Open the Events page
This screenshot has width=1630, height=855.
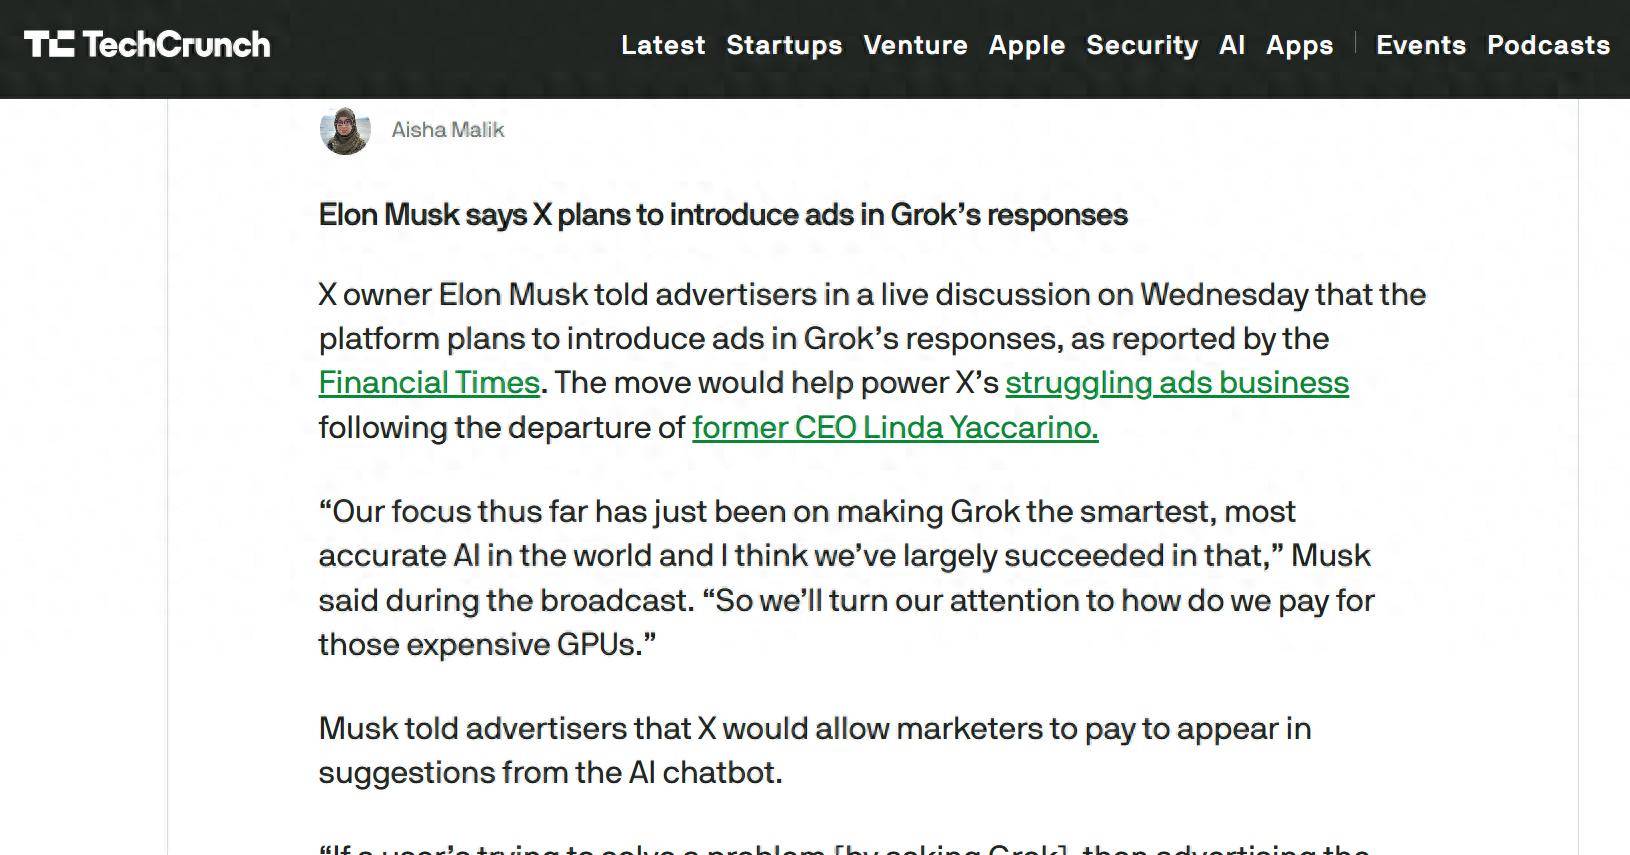[x=1421, y=45]
